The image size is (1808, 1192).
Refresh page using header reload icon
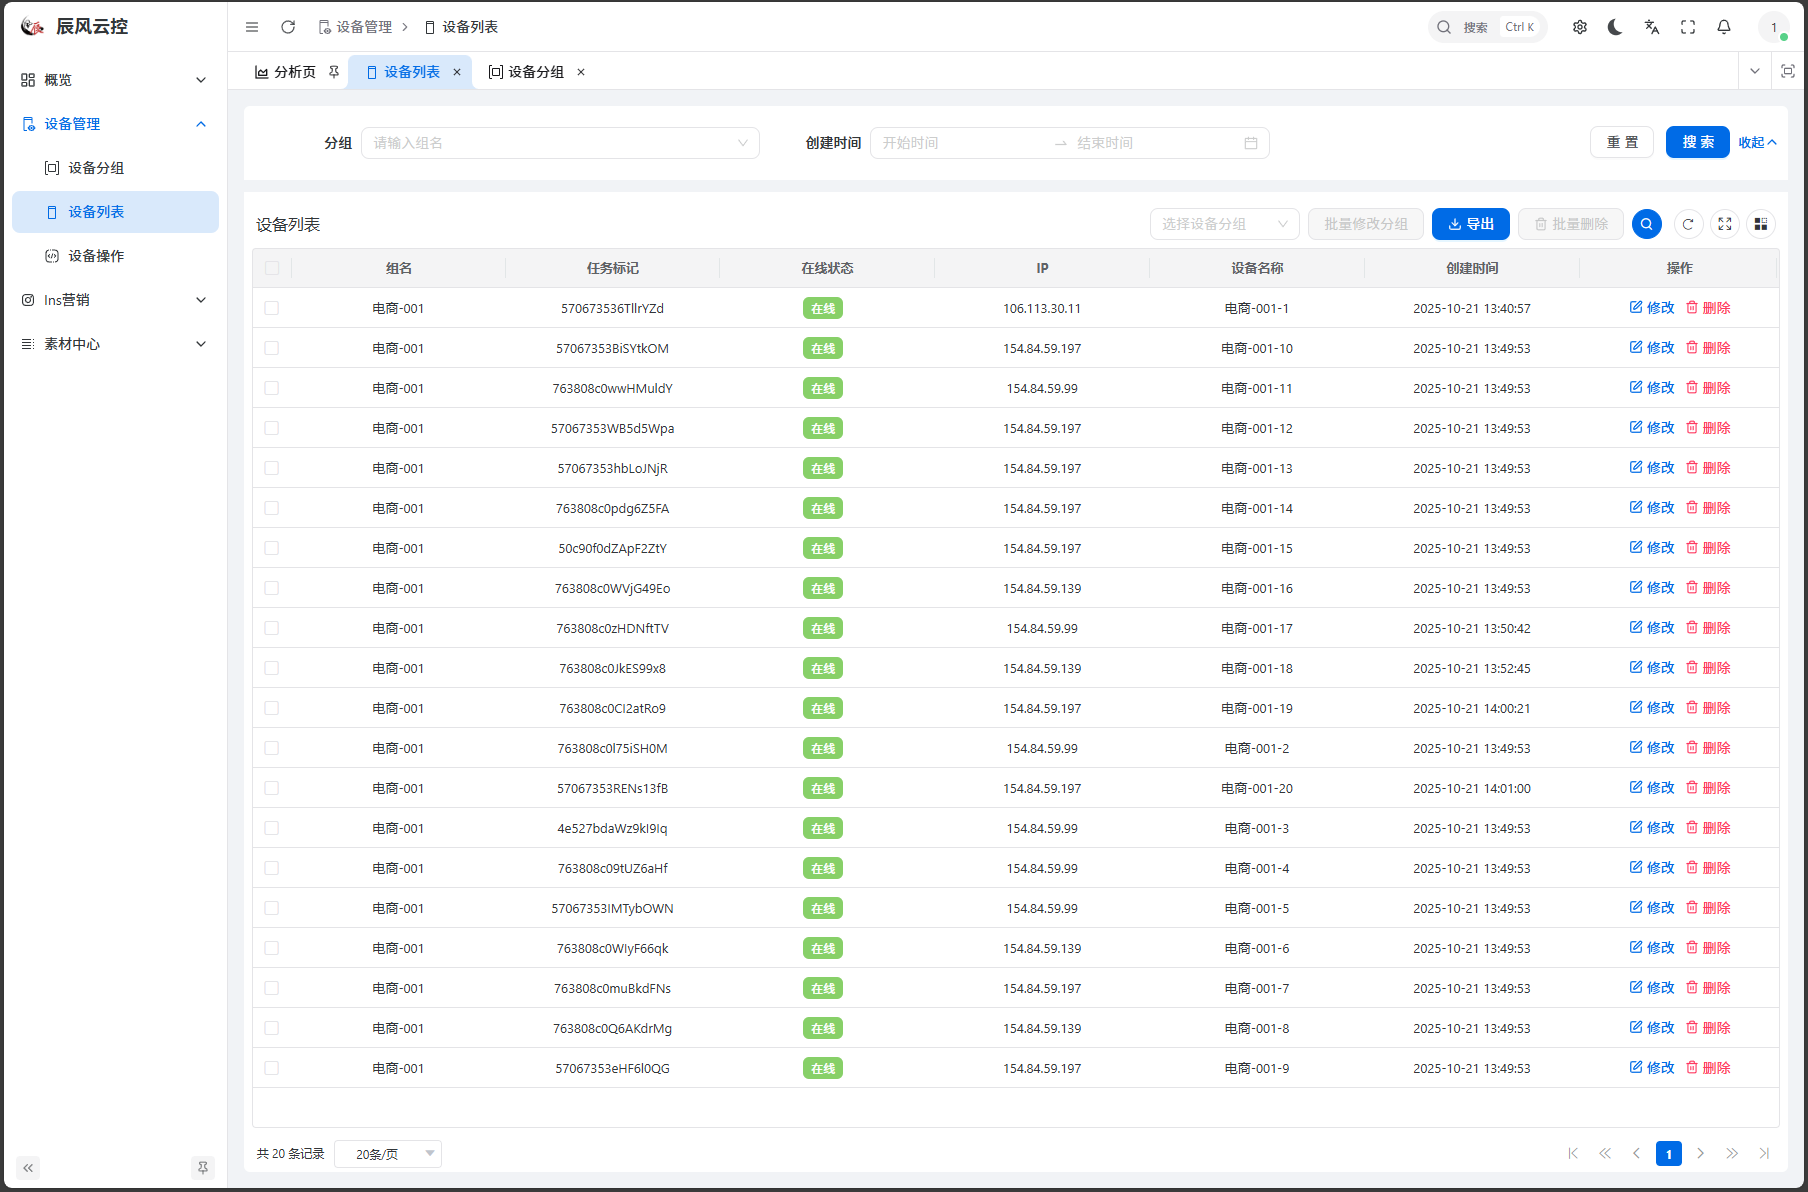coord(288,27)
